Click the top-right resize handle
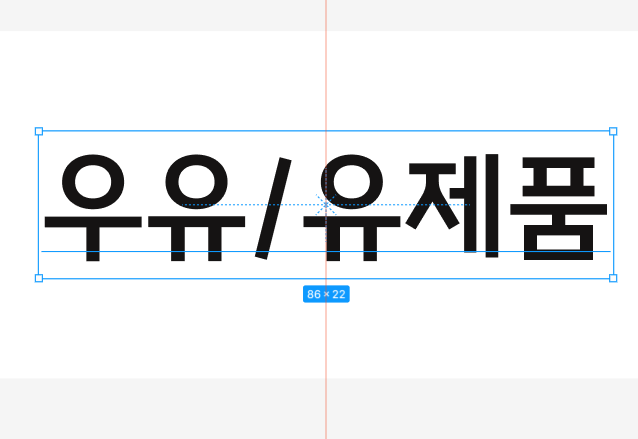638x439 pixels. click(613, 131)
